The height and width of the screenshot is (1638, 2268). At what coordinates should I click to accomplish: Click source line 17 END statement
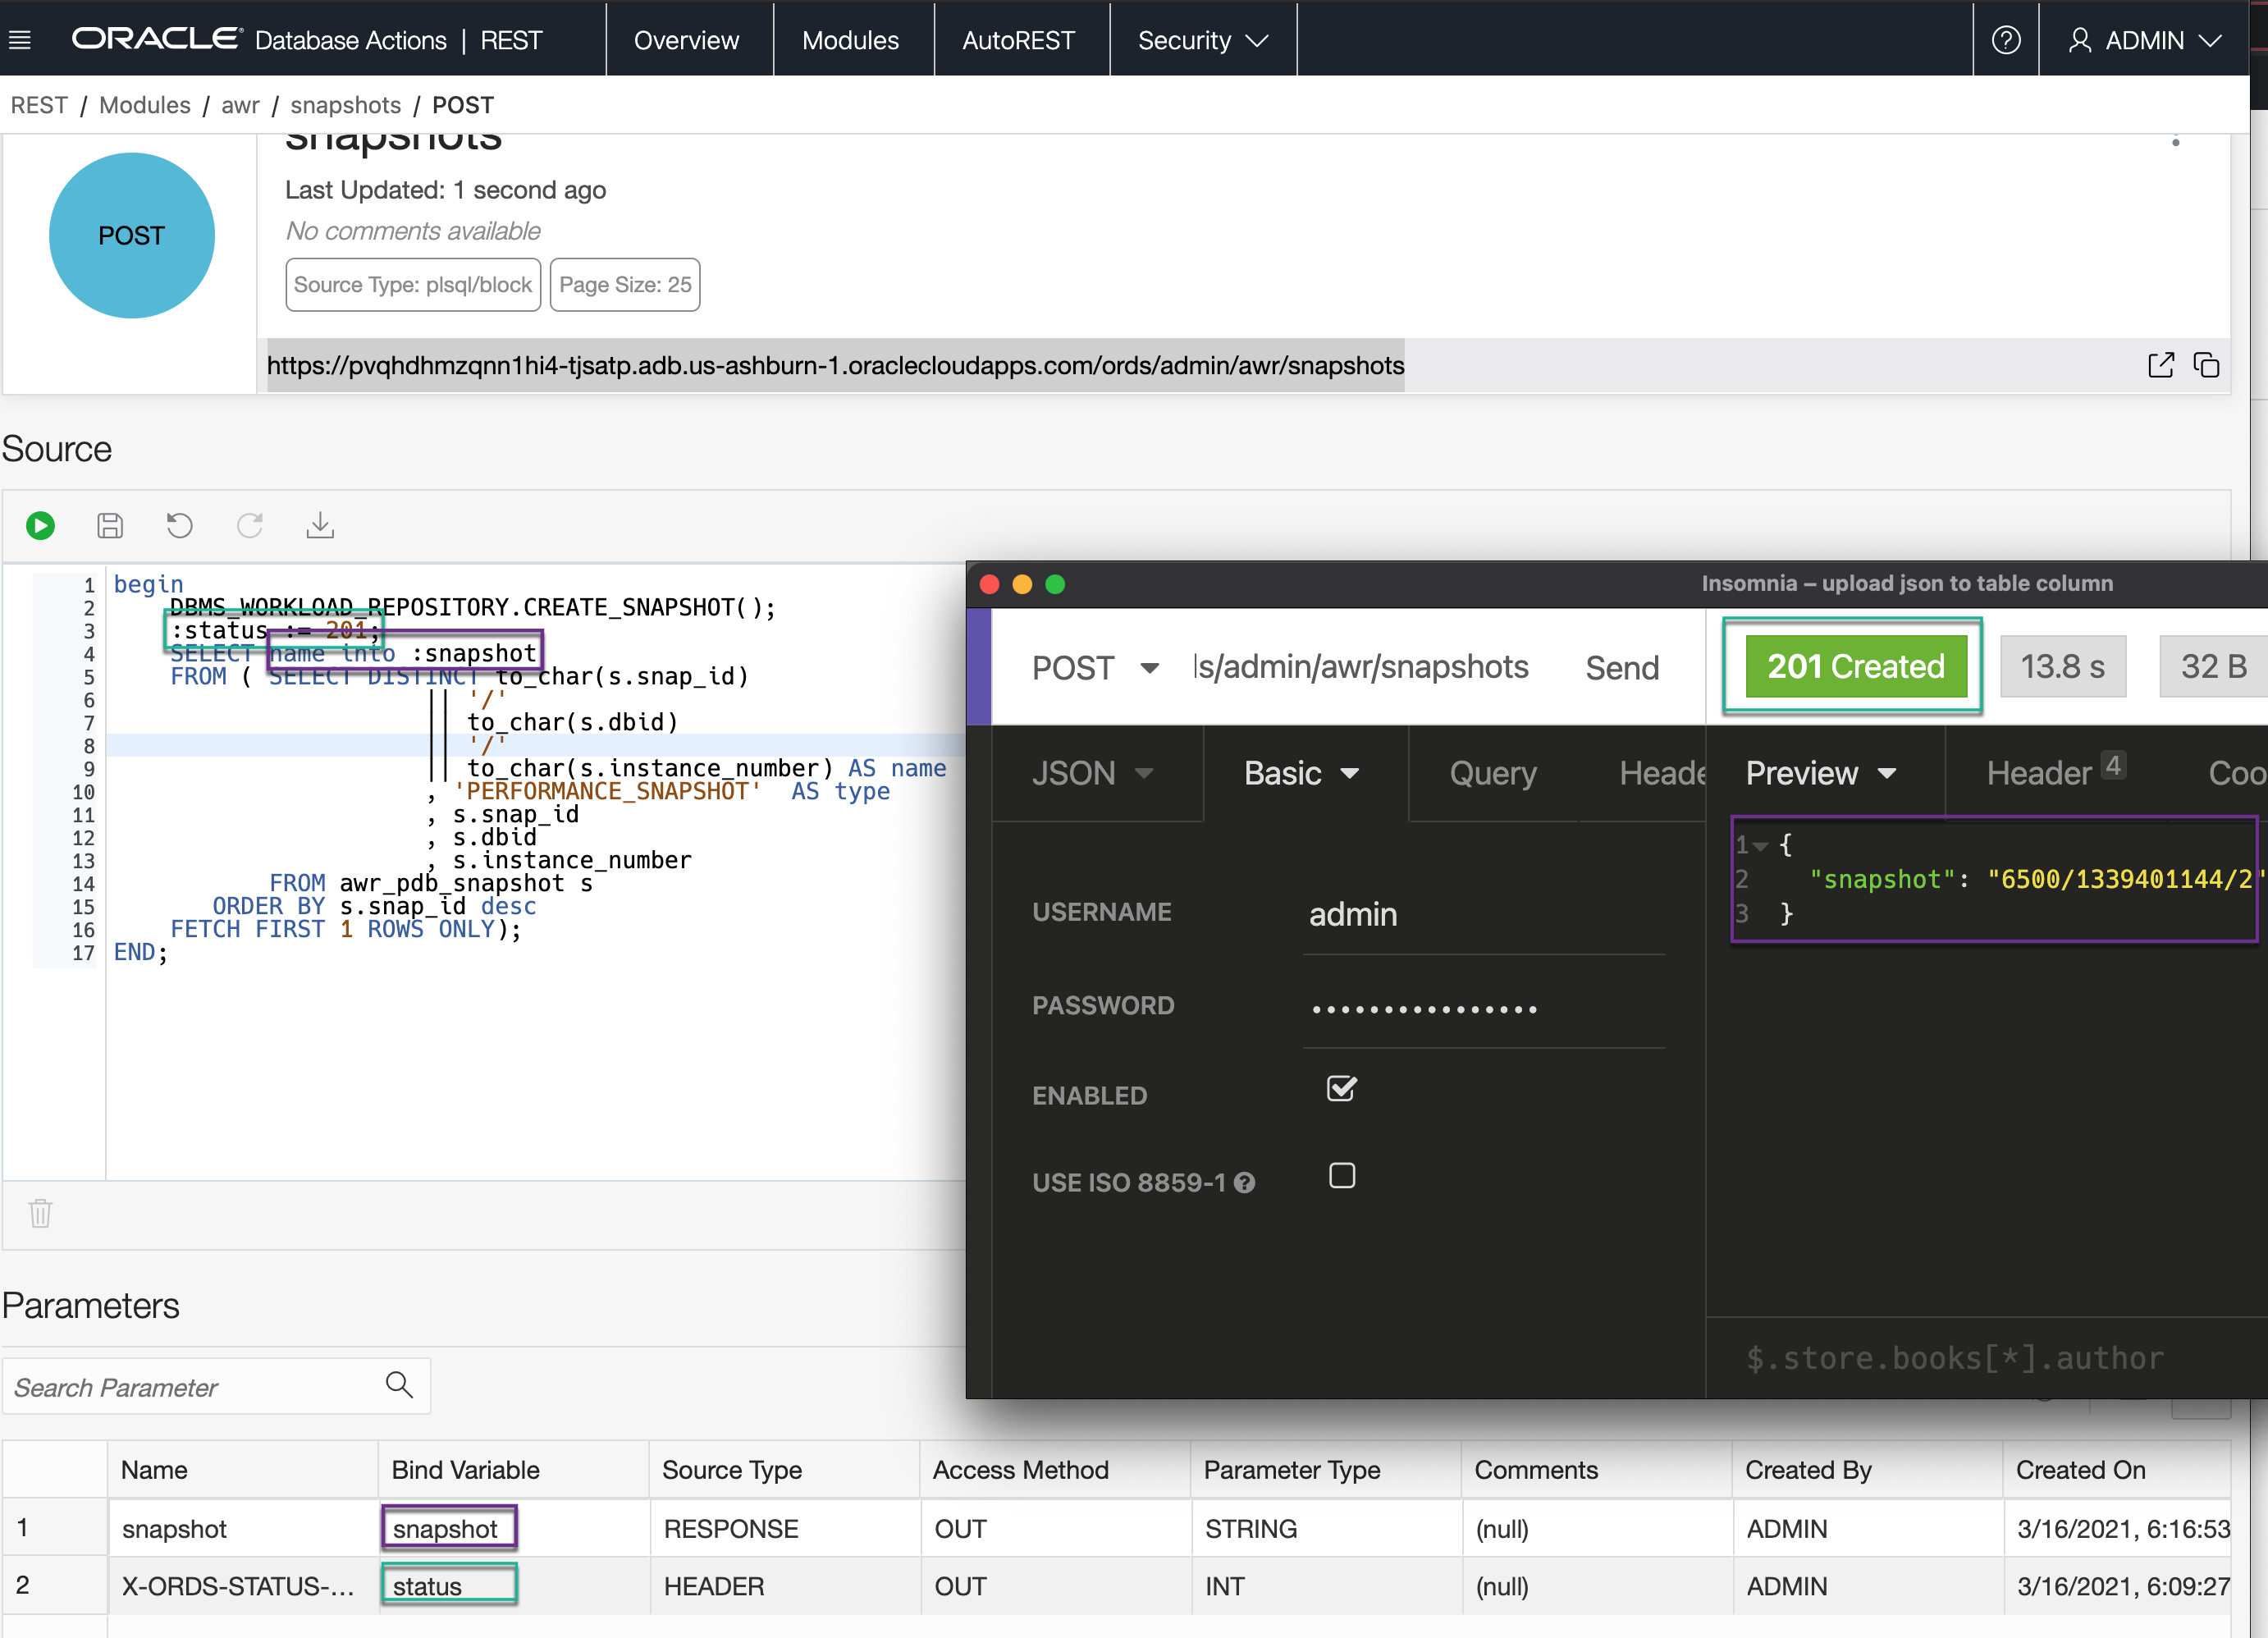tap(140, 952)
